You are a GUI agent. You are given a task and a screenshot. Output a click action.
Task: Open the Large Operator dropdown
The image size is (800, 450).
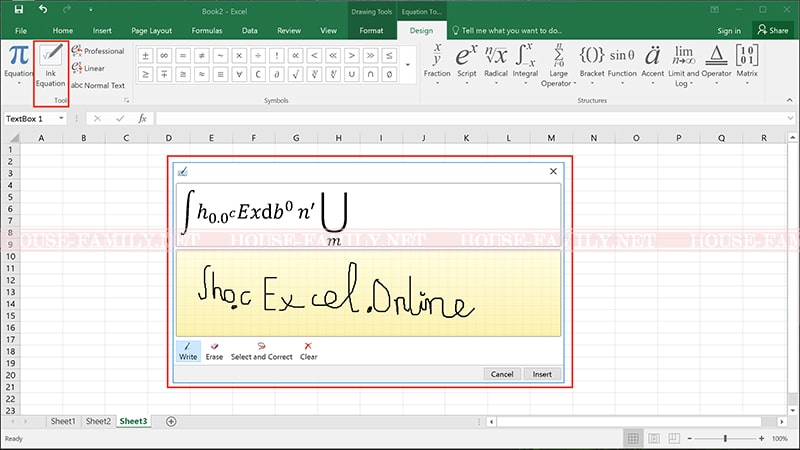pos(558,65)
